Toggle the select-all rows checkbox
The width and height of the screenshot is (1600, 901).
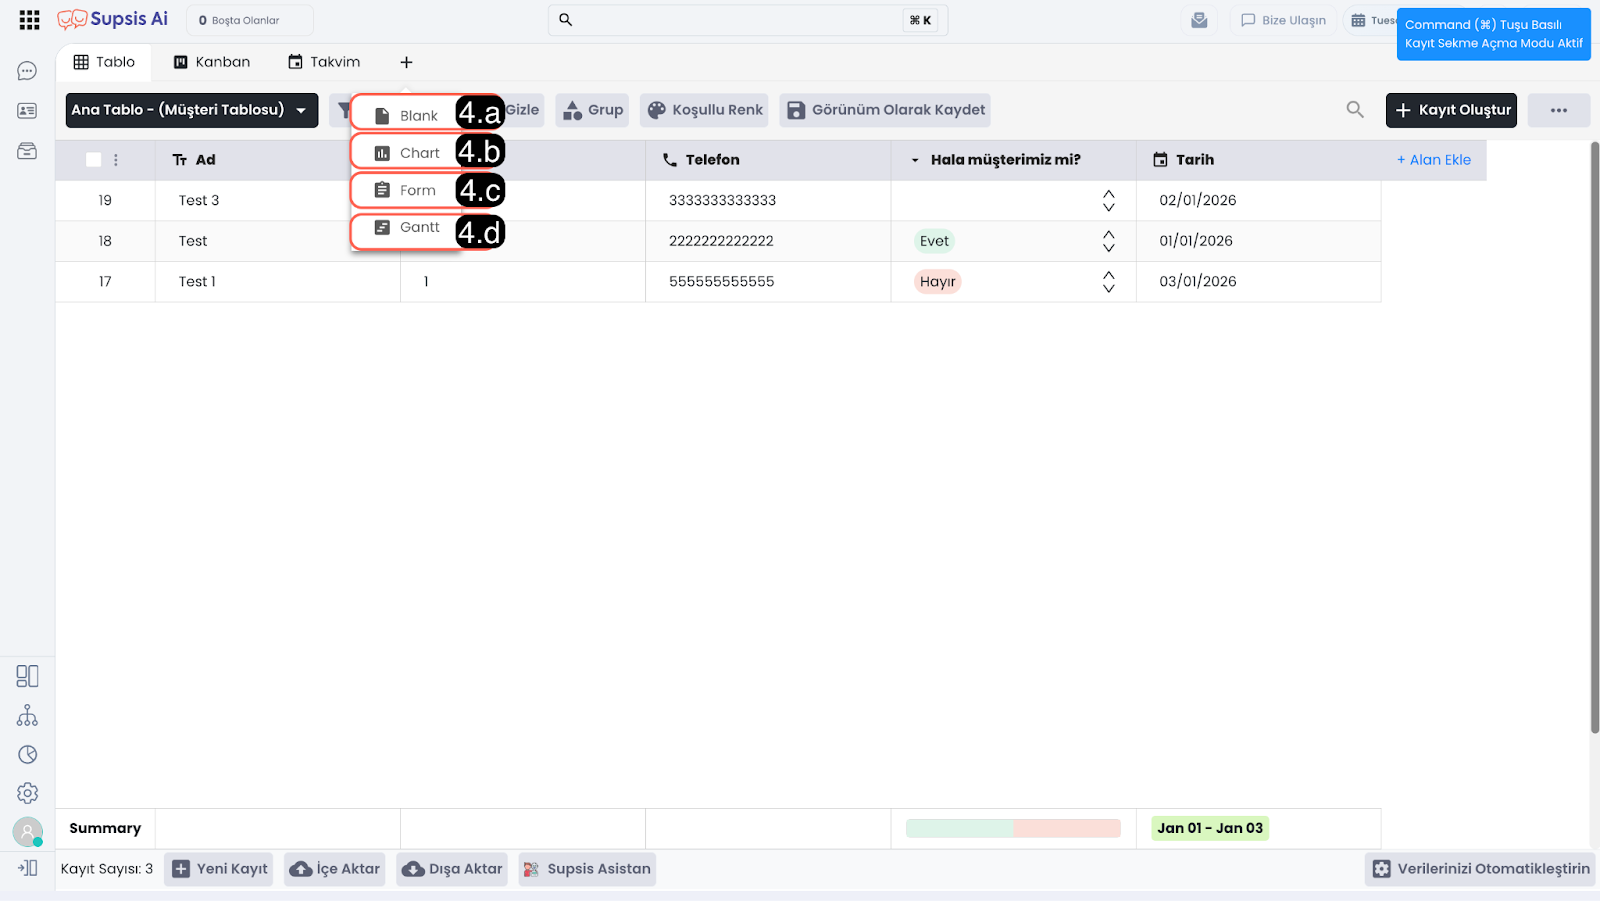click(x=94, y=160)
